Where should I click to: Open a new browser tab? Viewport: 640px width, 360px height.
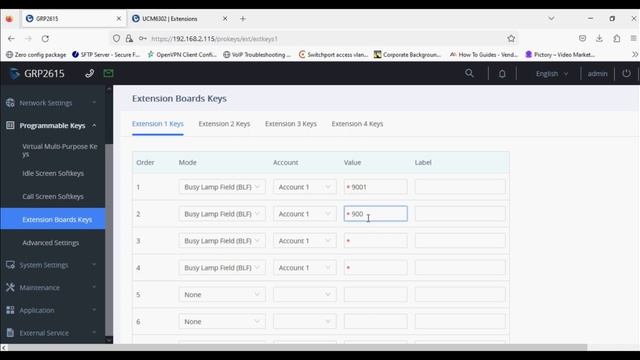[243, 19]
